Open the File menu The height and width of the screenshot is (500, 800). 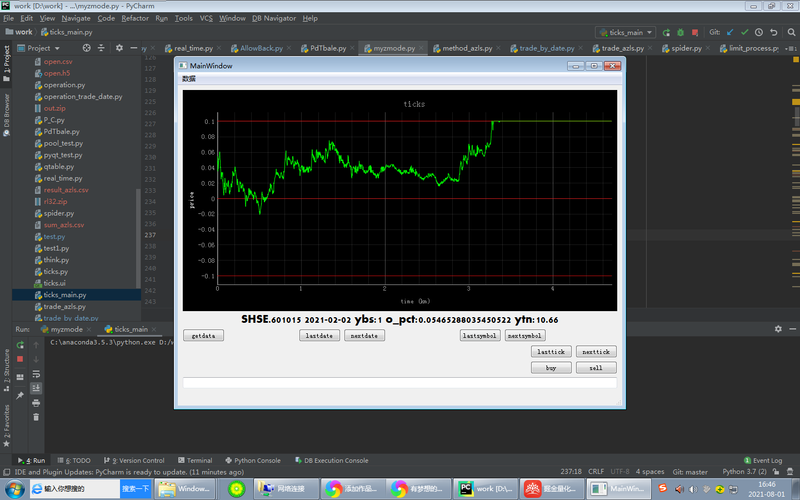9,18
